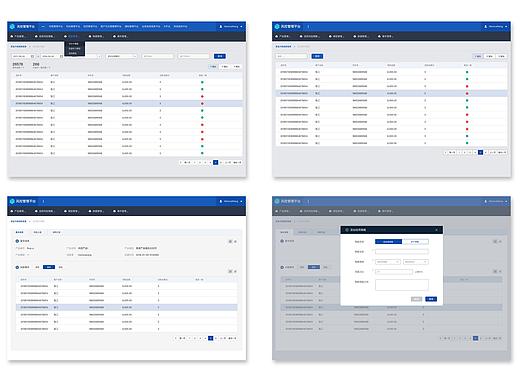The width and height of the screenshot is (520, 390).
Task: Click the end-date field in top-left mockup
Action: 52,56
